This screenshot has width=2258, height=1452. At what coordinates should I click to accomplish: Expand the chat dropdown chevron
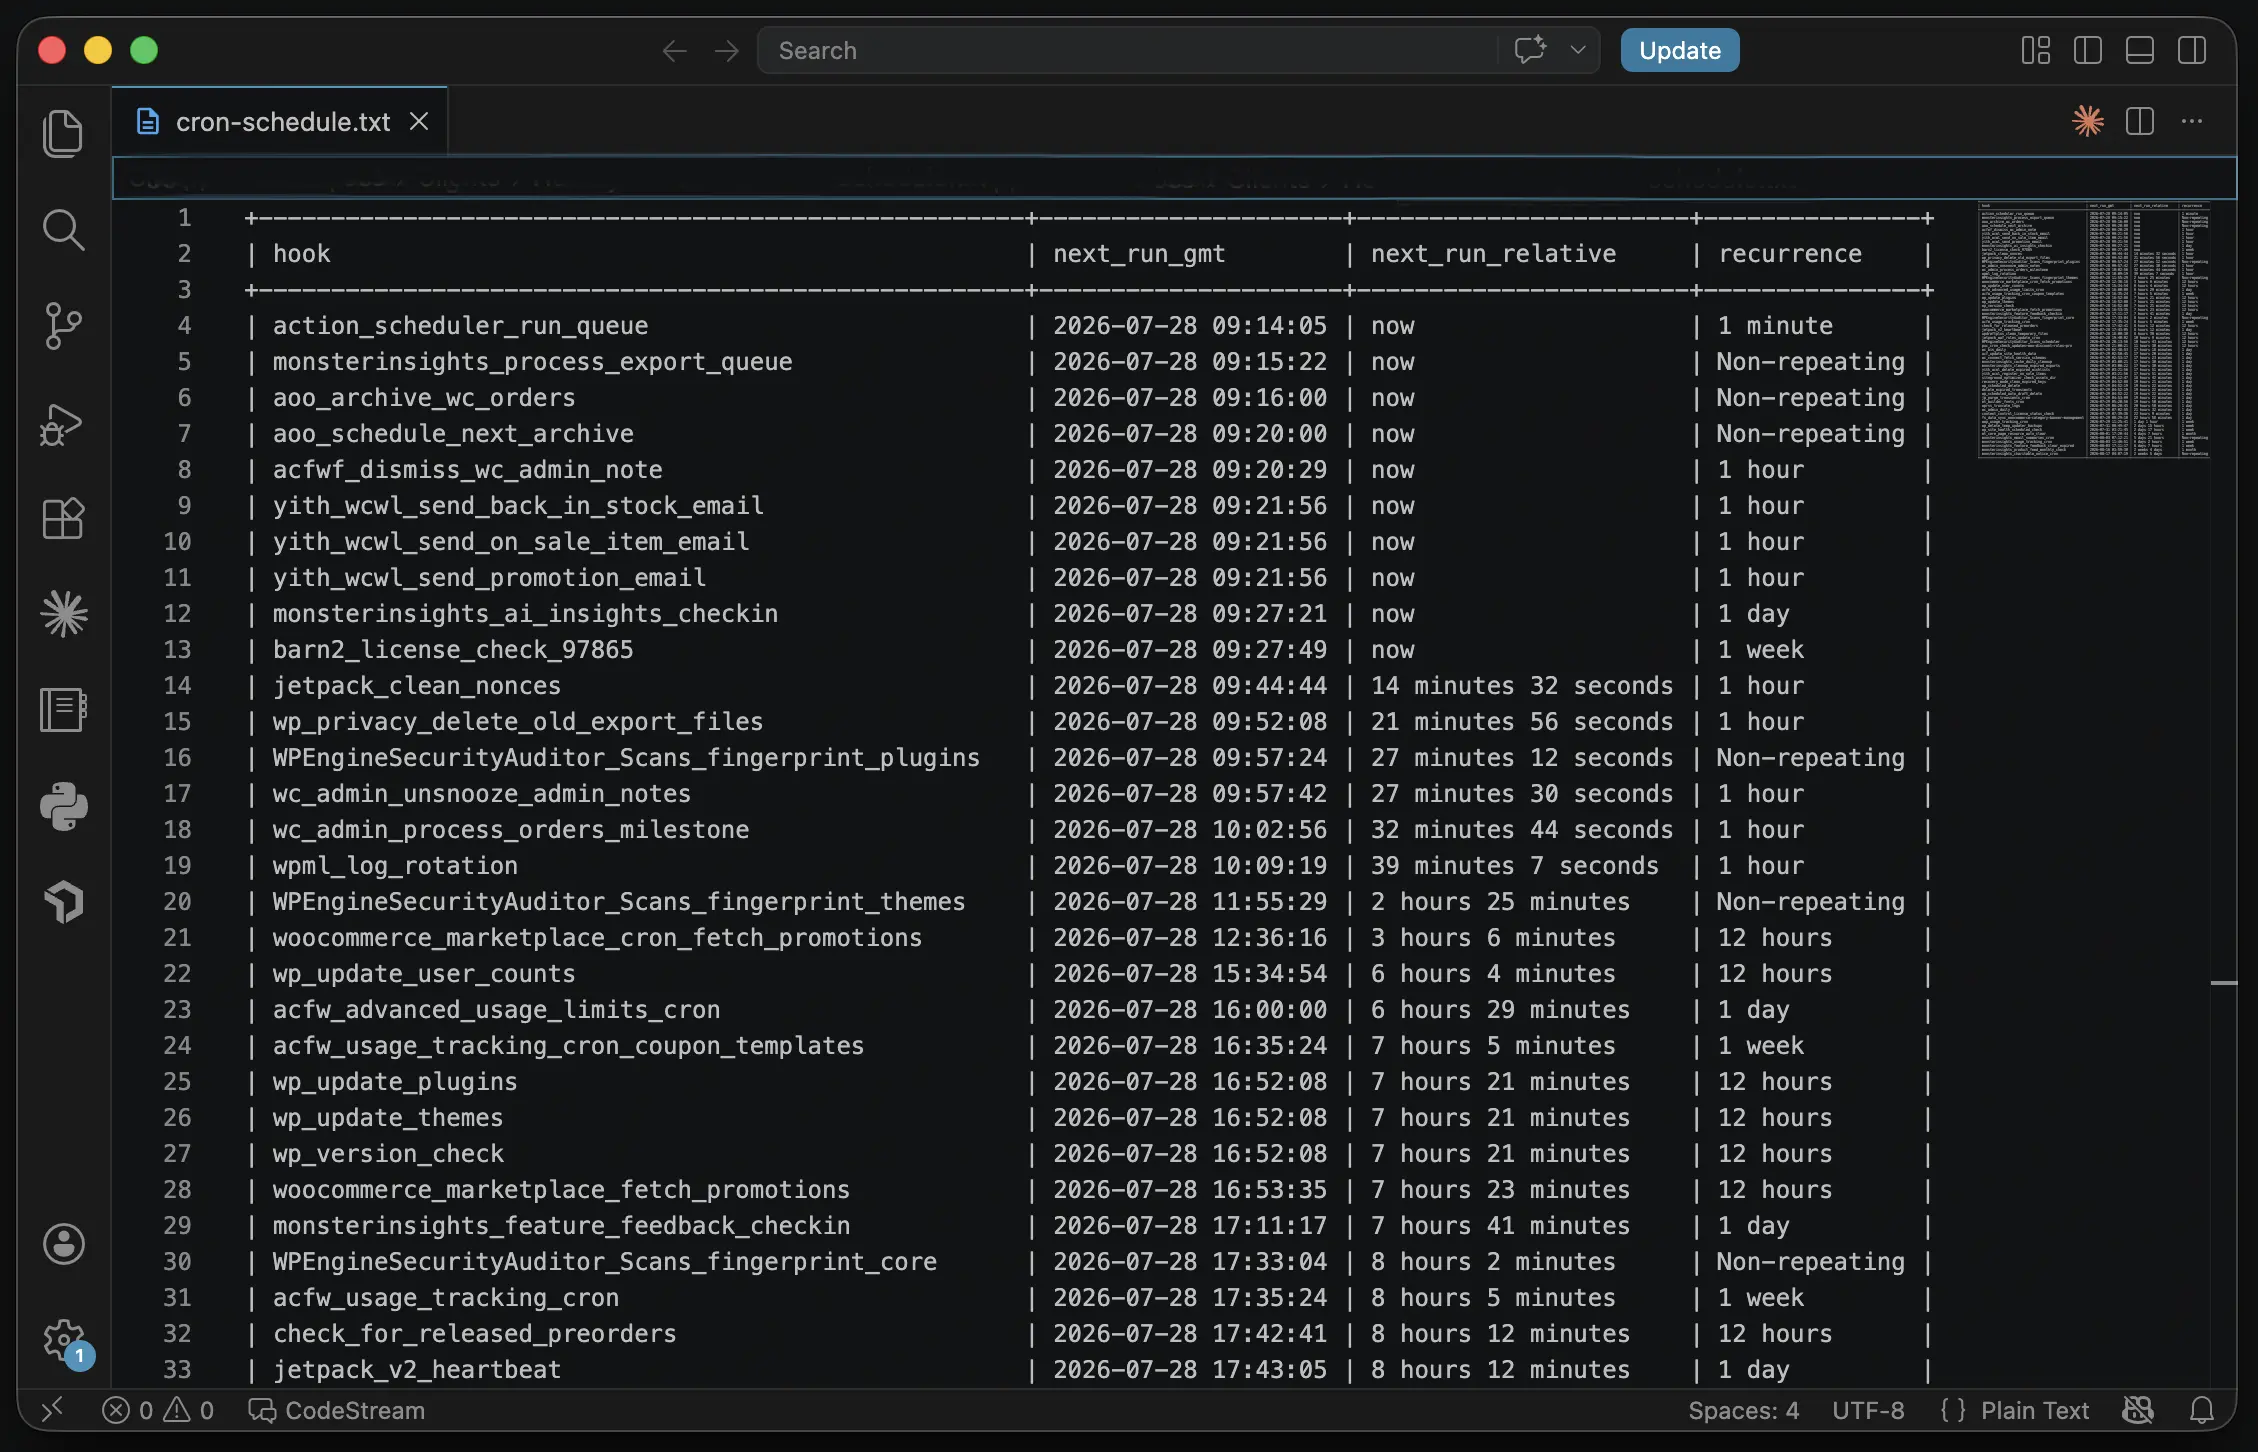click(1578, 50)
